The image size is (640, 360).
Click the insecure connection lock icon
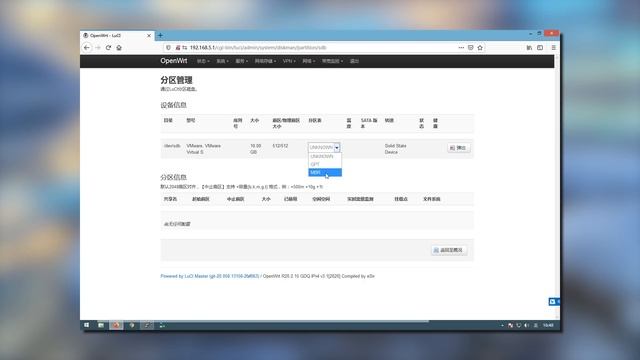(x=178, y=48)
